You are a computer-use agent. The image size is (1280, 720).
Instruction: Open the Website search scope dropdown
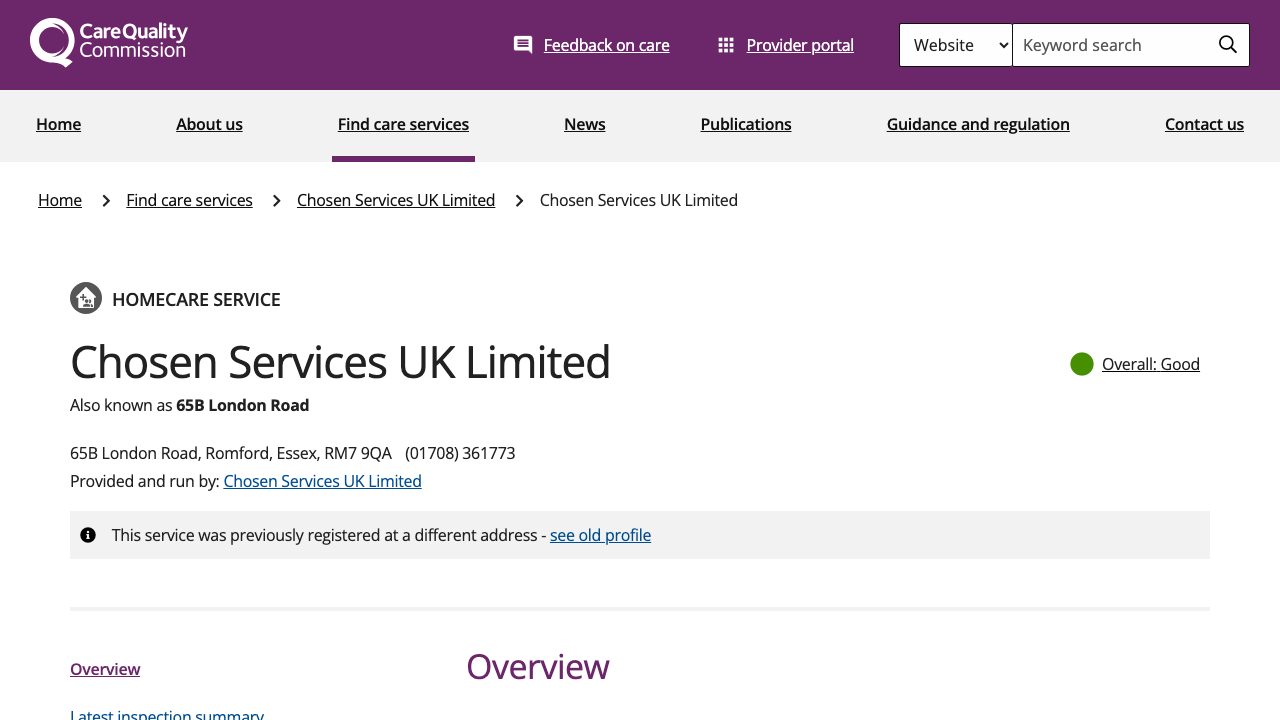[x=956, y=45]
